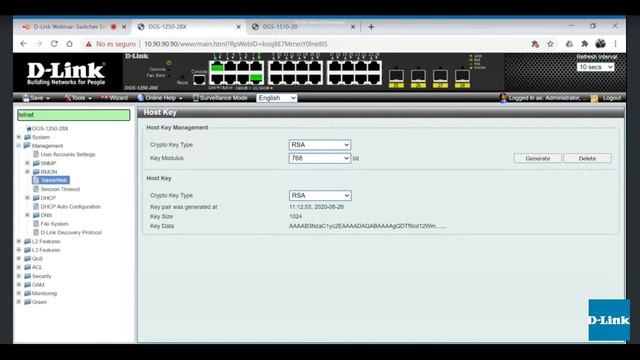Open the Chrome three-dot menu
640x360 pixels.
(616, 44)
